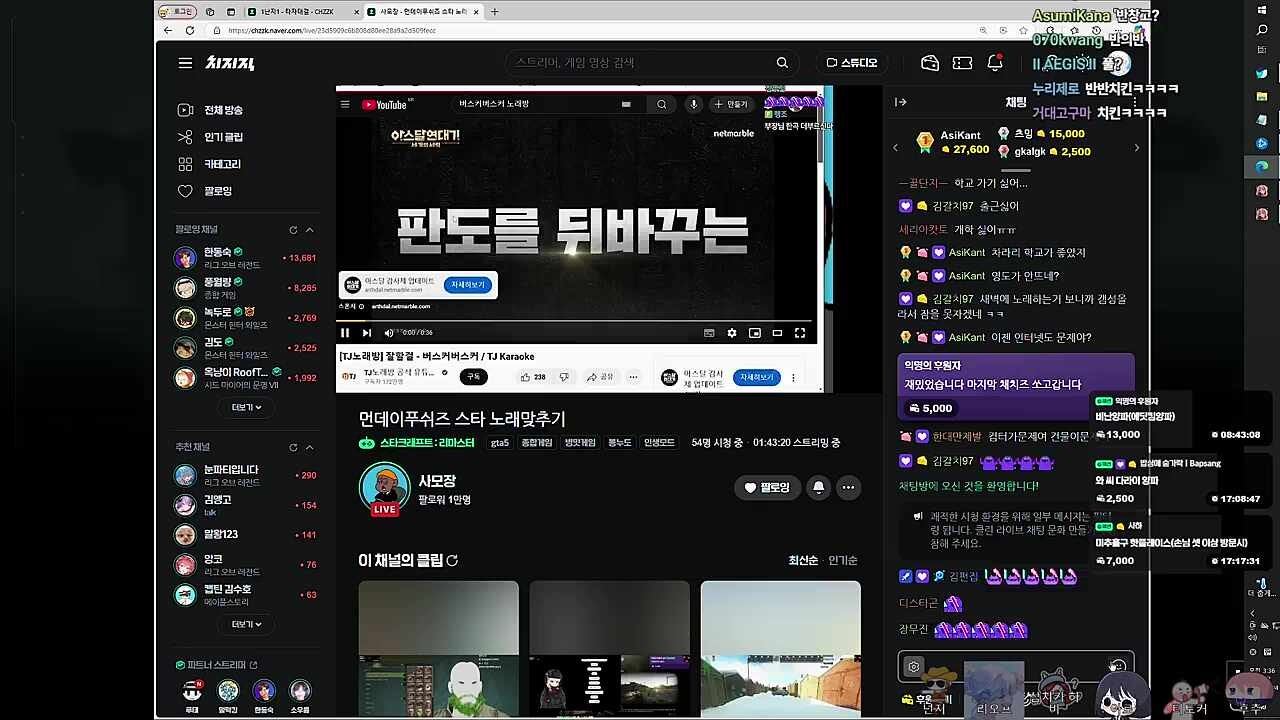Open the 스튜디오 studio button
This screenshot has width=1280, height=720.
click(x=851, y=63)
